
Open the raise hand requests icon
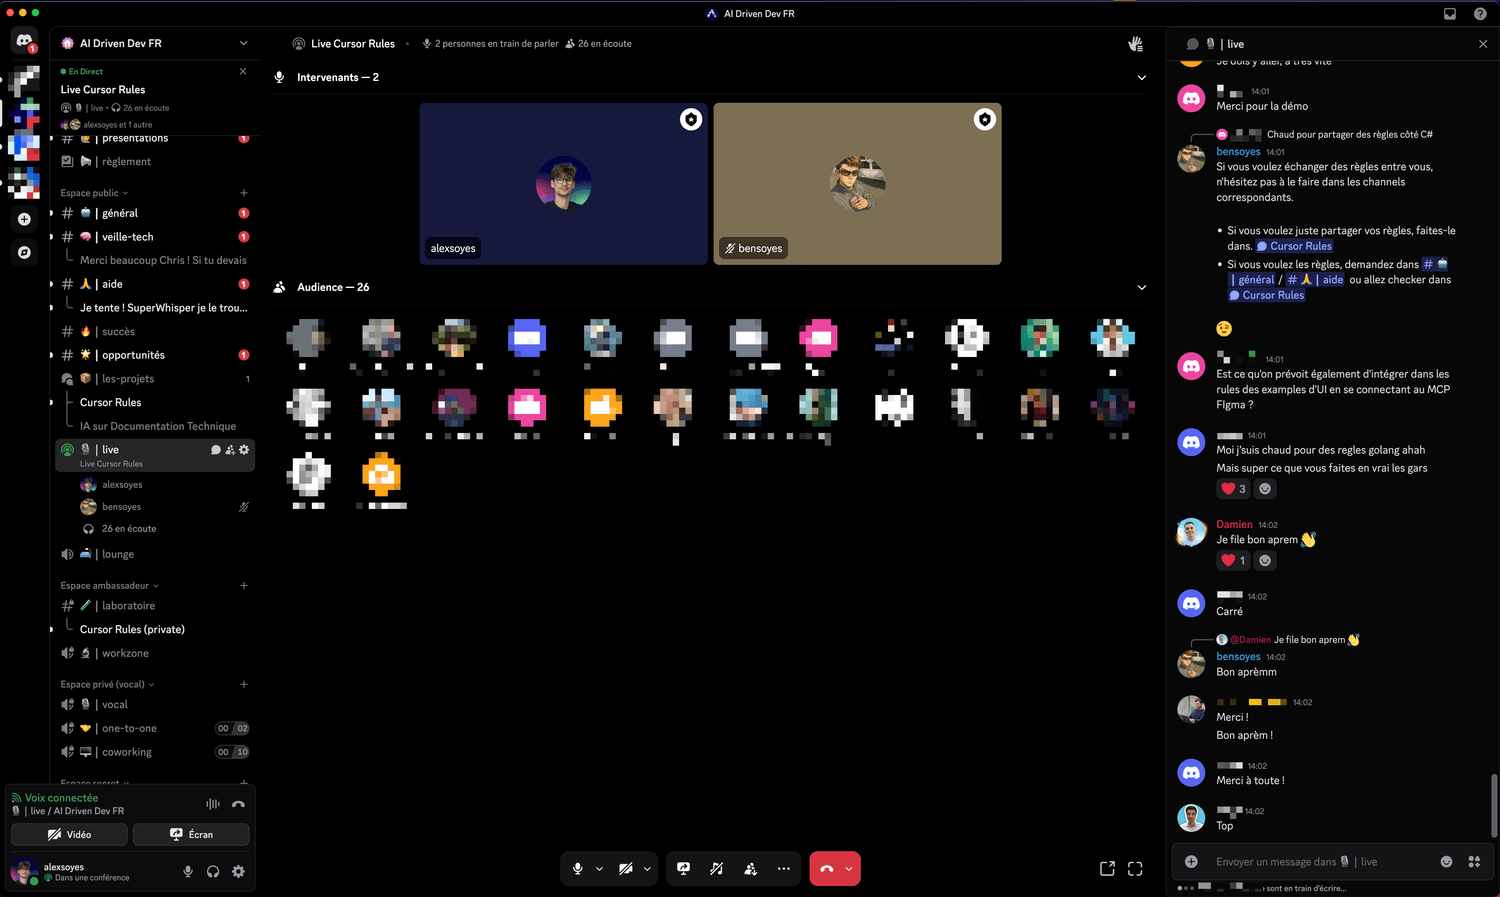click(x=1135, y=44)
